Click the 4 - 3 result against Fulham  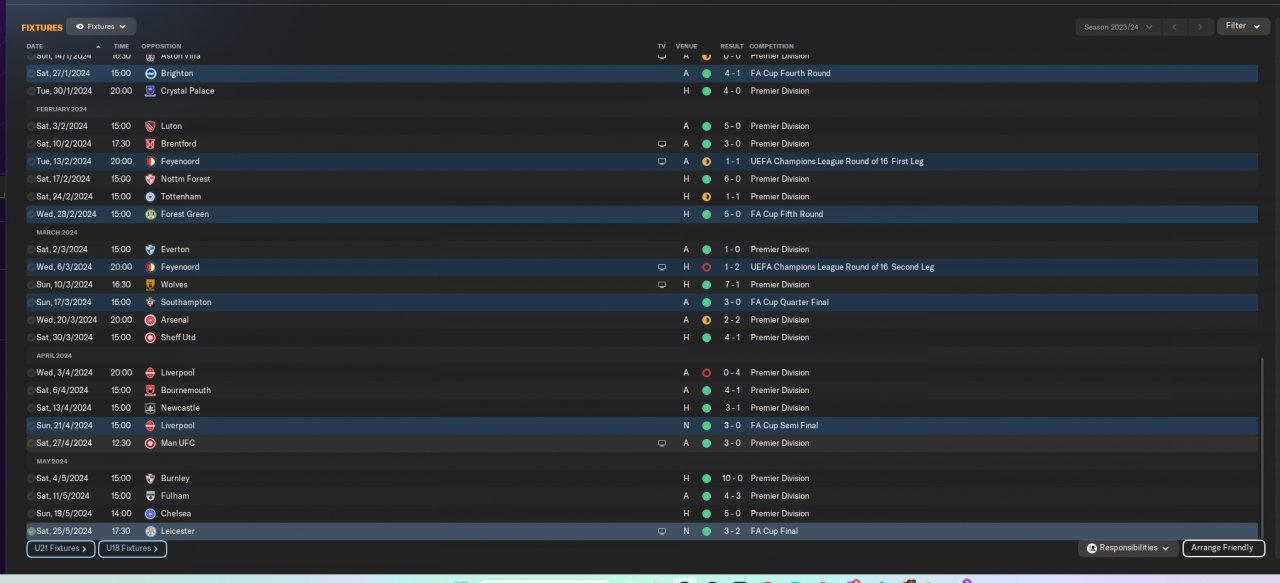[732, 496]
